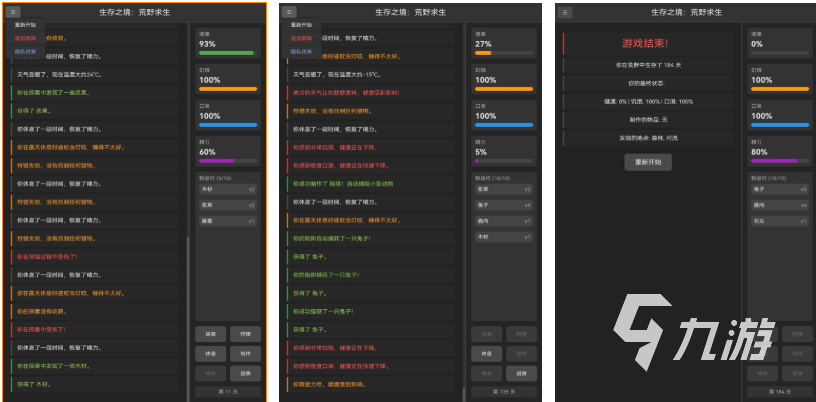Click 休息 rest button in Day 135 panel
This screenshot has width=816, height=402.
(487, 354)
